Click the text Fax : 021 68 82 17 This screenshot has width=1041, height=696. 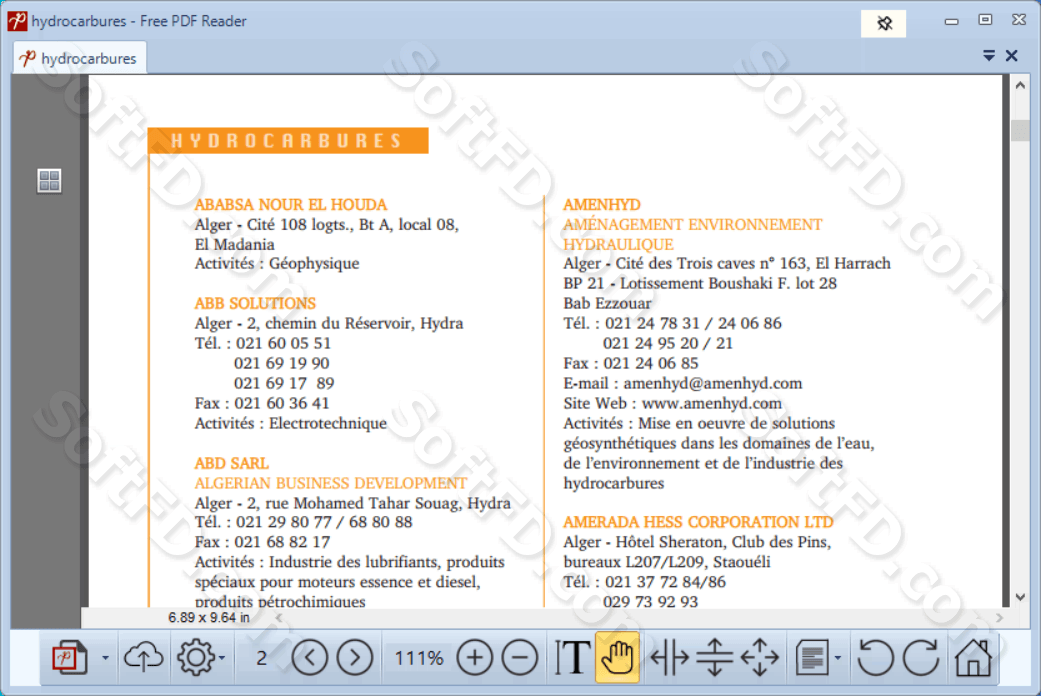[x=262, y=542]
